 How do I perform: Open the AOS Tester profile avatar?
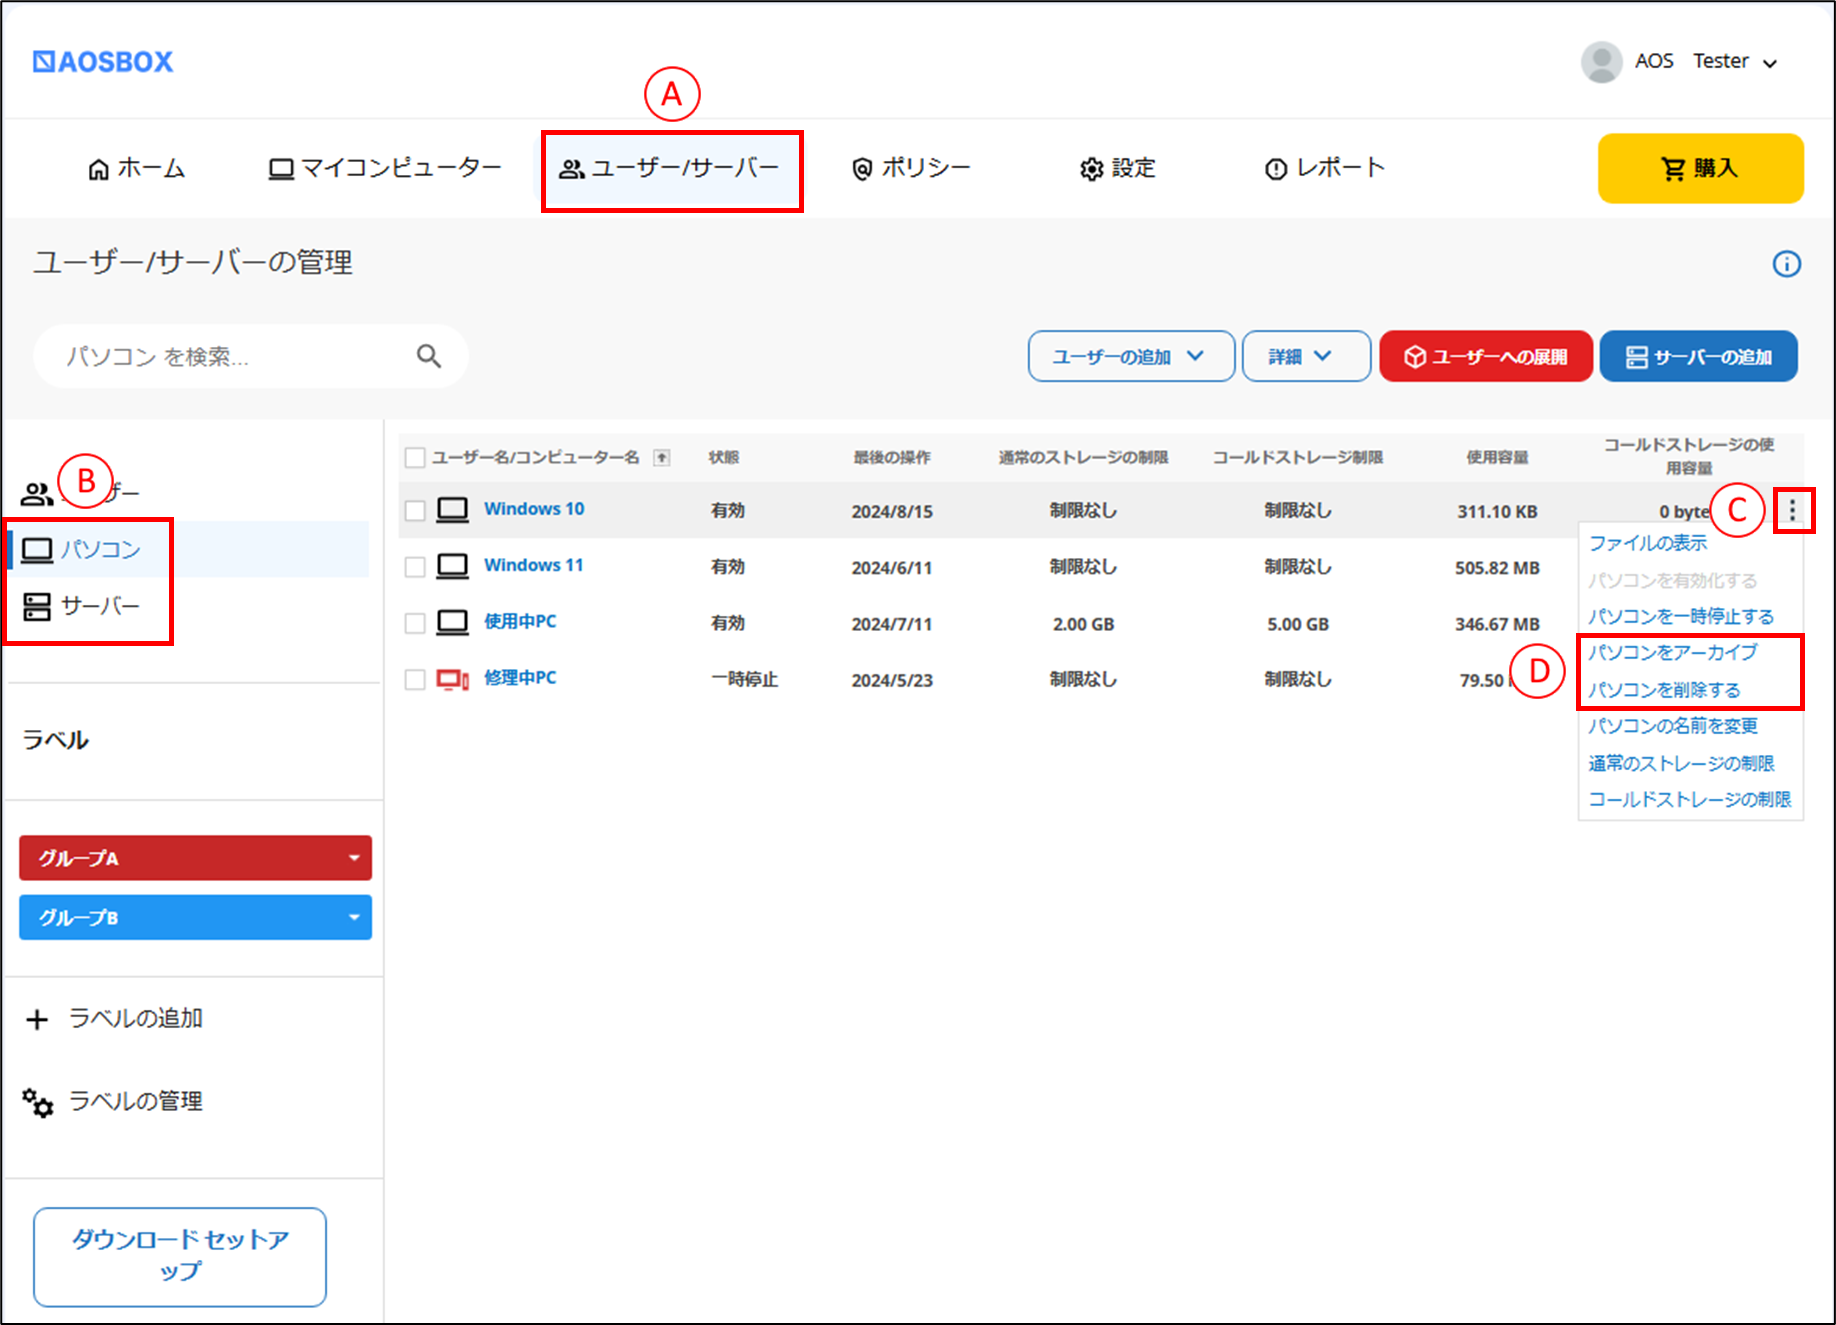tap(1601, 62)
